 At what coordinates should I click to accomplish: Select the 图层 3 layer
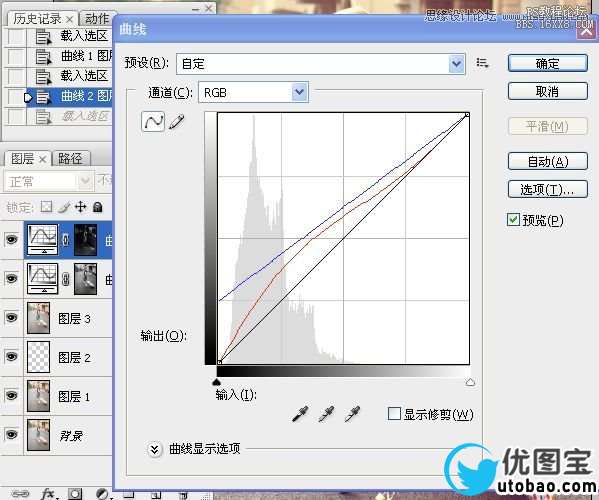pyautogui.click(x=68, y=318)
